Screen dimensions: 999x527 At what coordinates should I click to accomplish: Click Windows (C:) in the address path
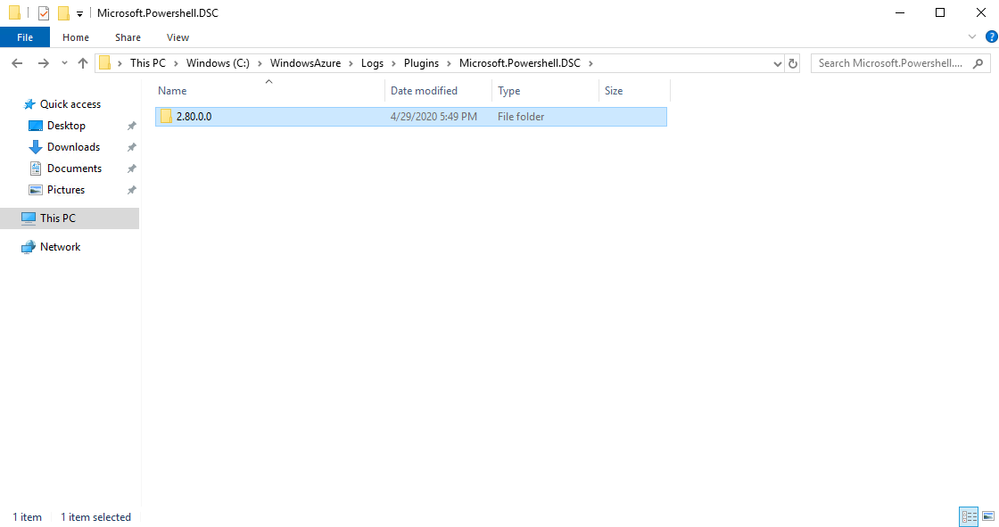click(218, 63)
